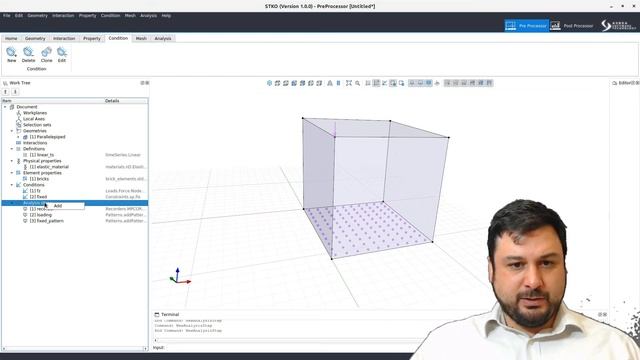Click the Clone condition icon
This screenshot has width=640, height=360.
tap(46, 52)
